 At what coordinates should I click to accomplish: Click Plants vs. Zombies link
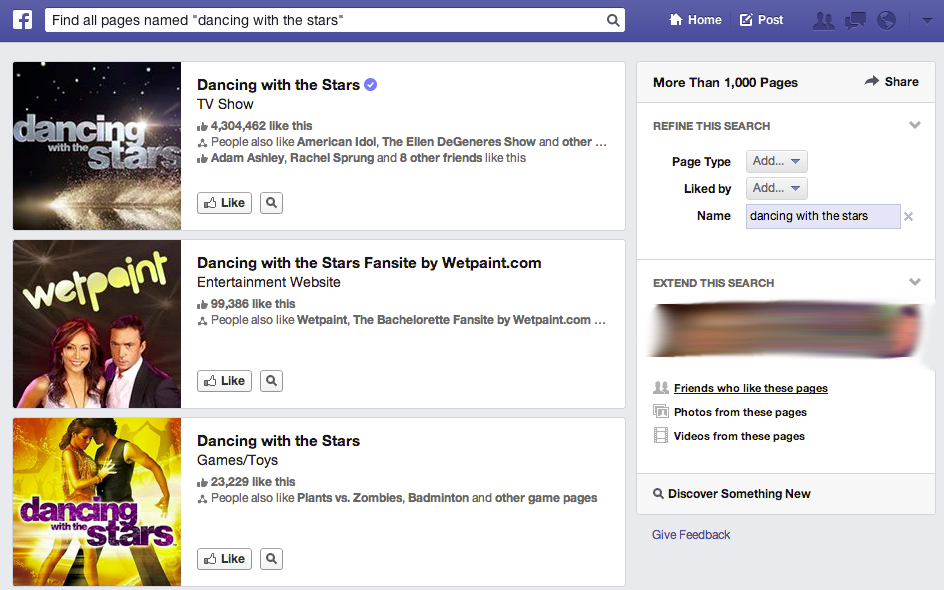point(349,498)
